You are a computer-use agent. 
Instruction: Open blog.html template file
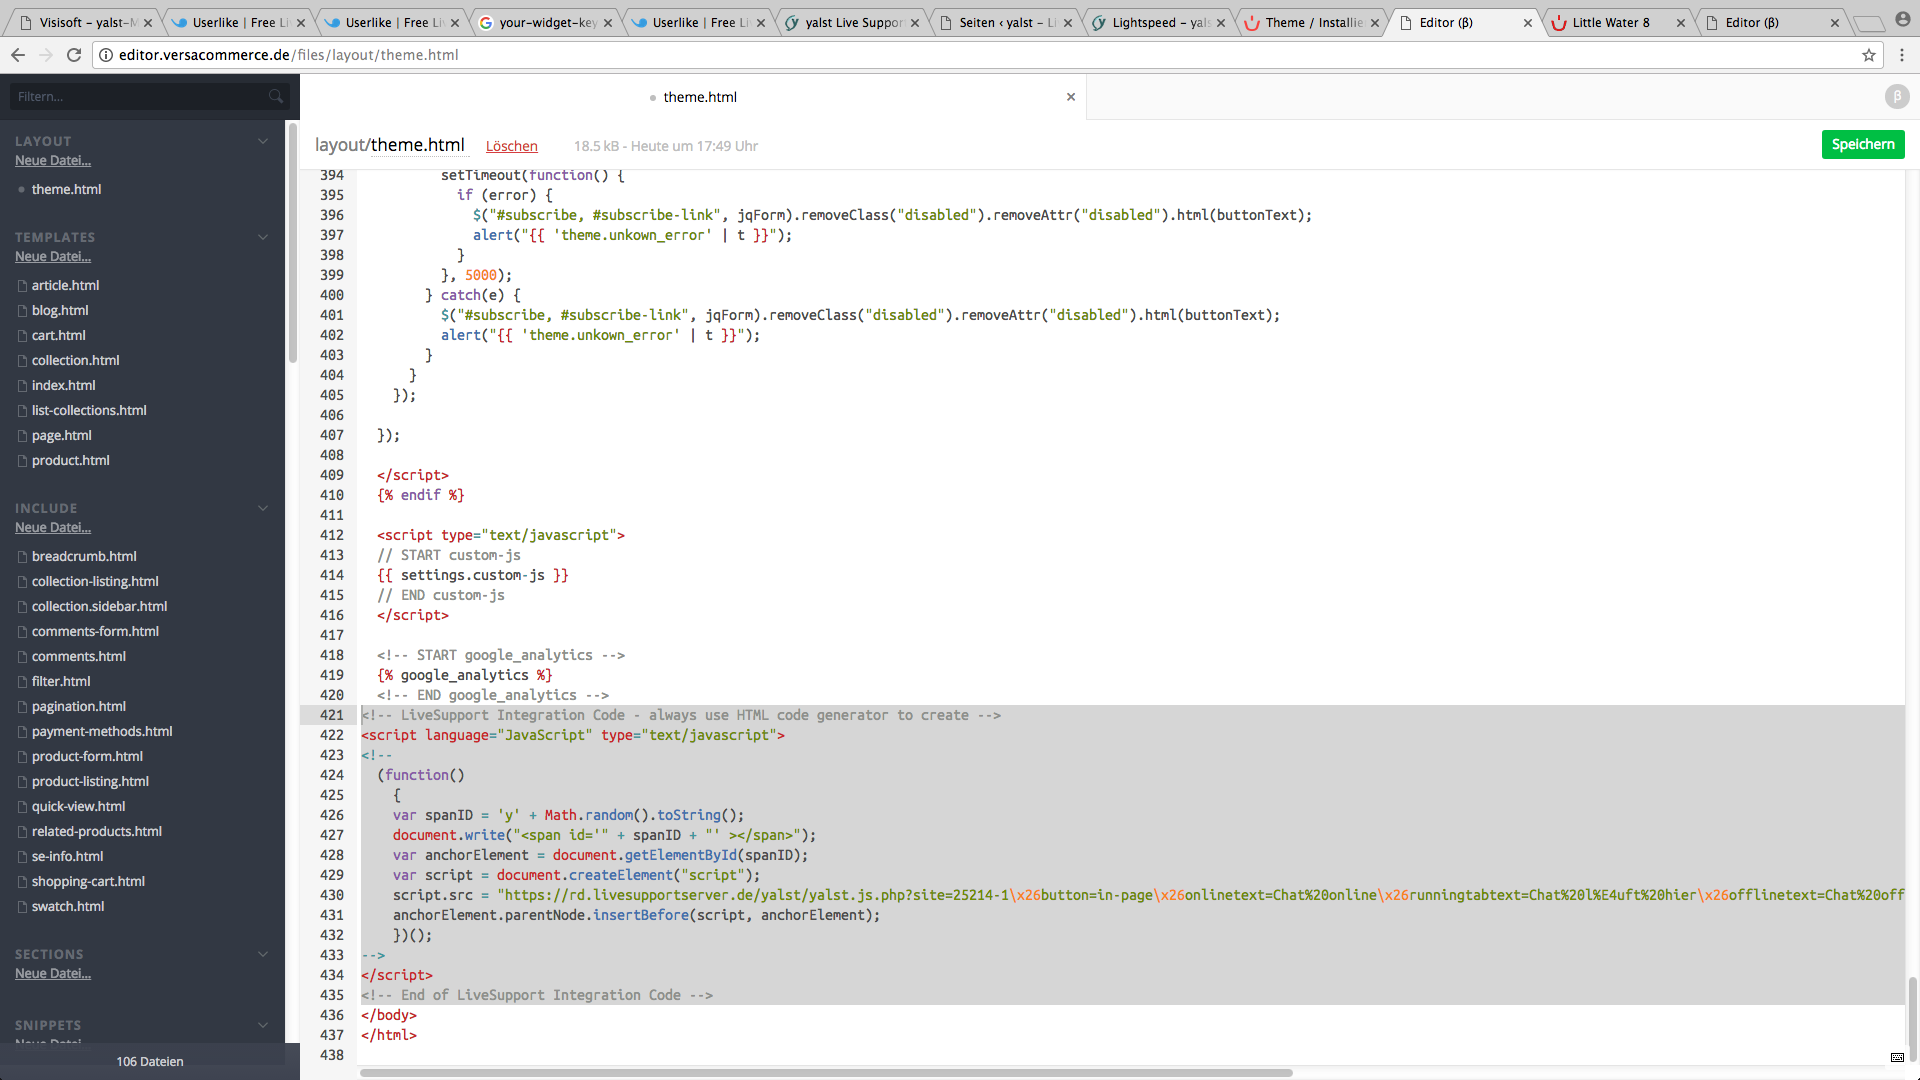(60, 311)
